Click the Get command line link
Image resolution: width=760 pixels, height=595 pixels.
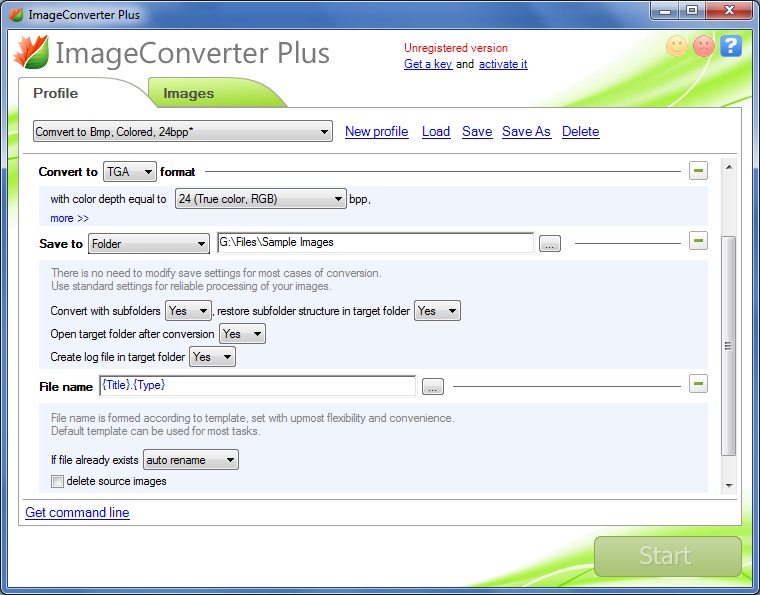tap(77, 513)
